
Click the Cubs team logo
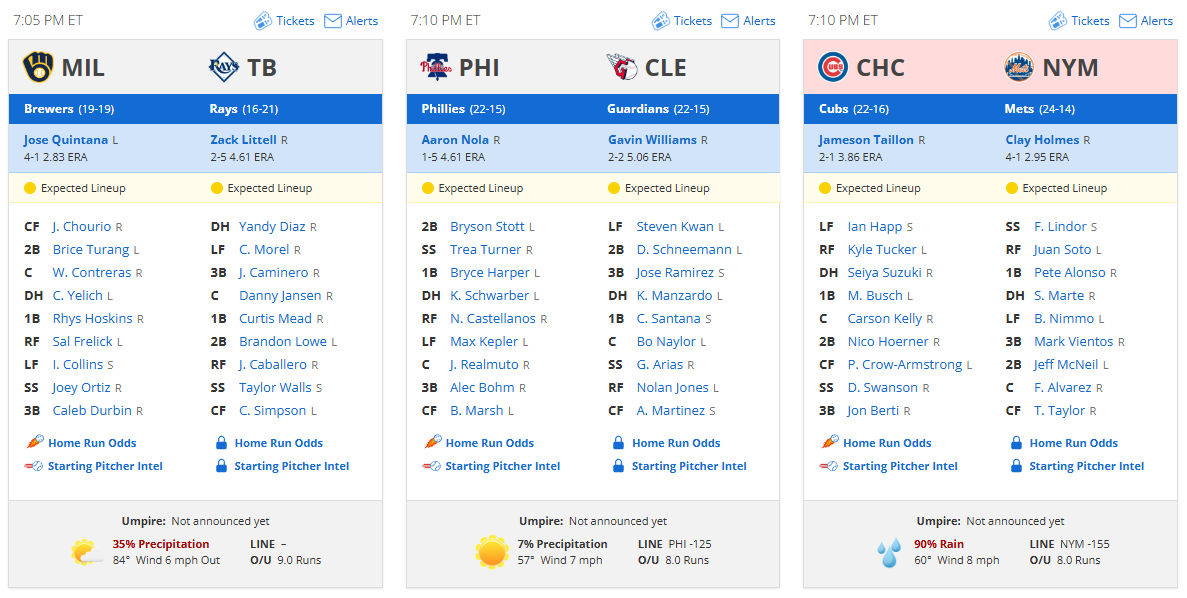(x=833, y=67)
